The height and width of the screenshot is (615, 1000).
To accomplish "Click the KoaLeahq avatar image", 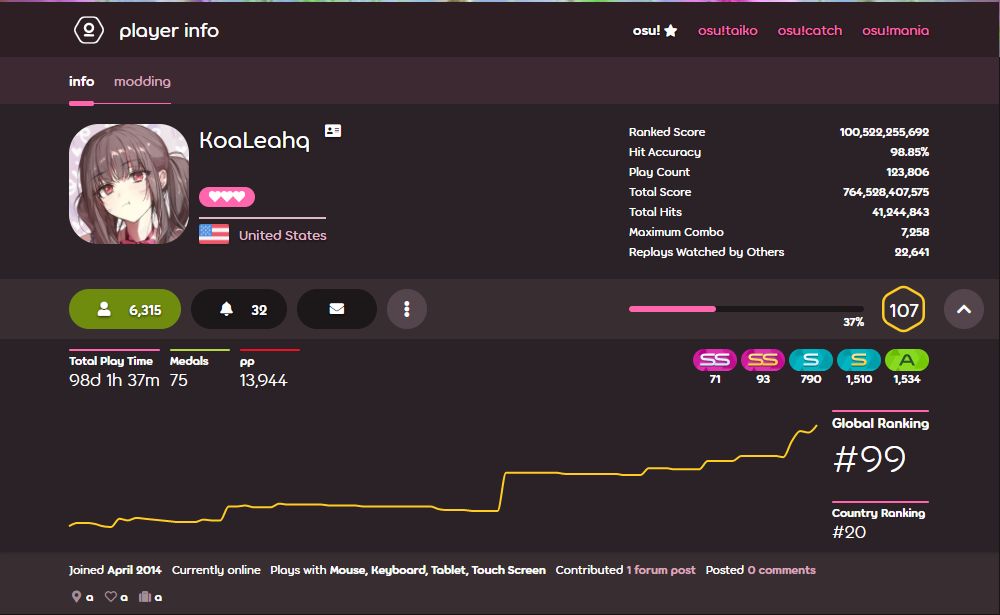I will 129,184.
